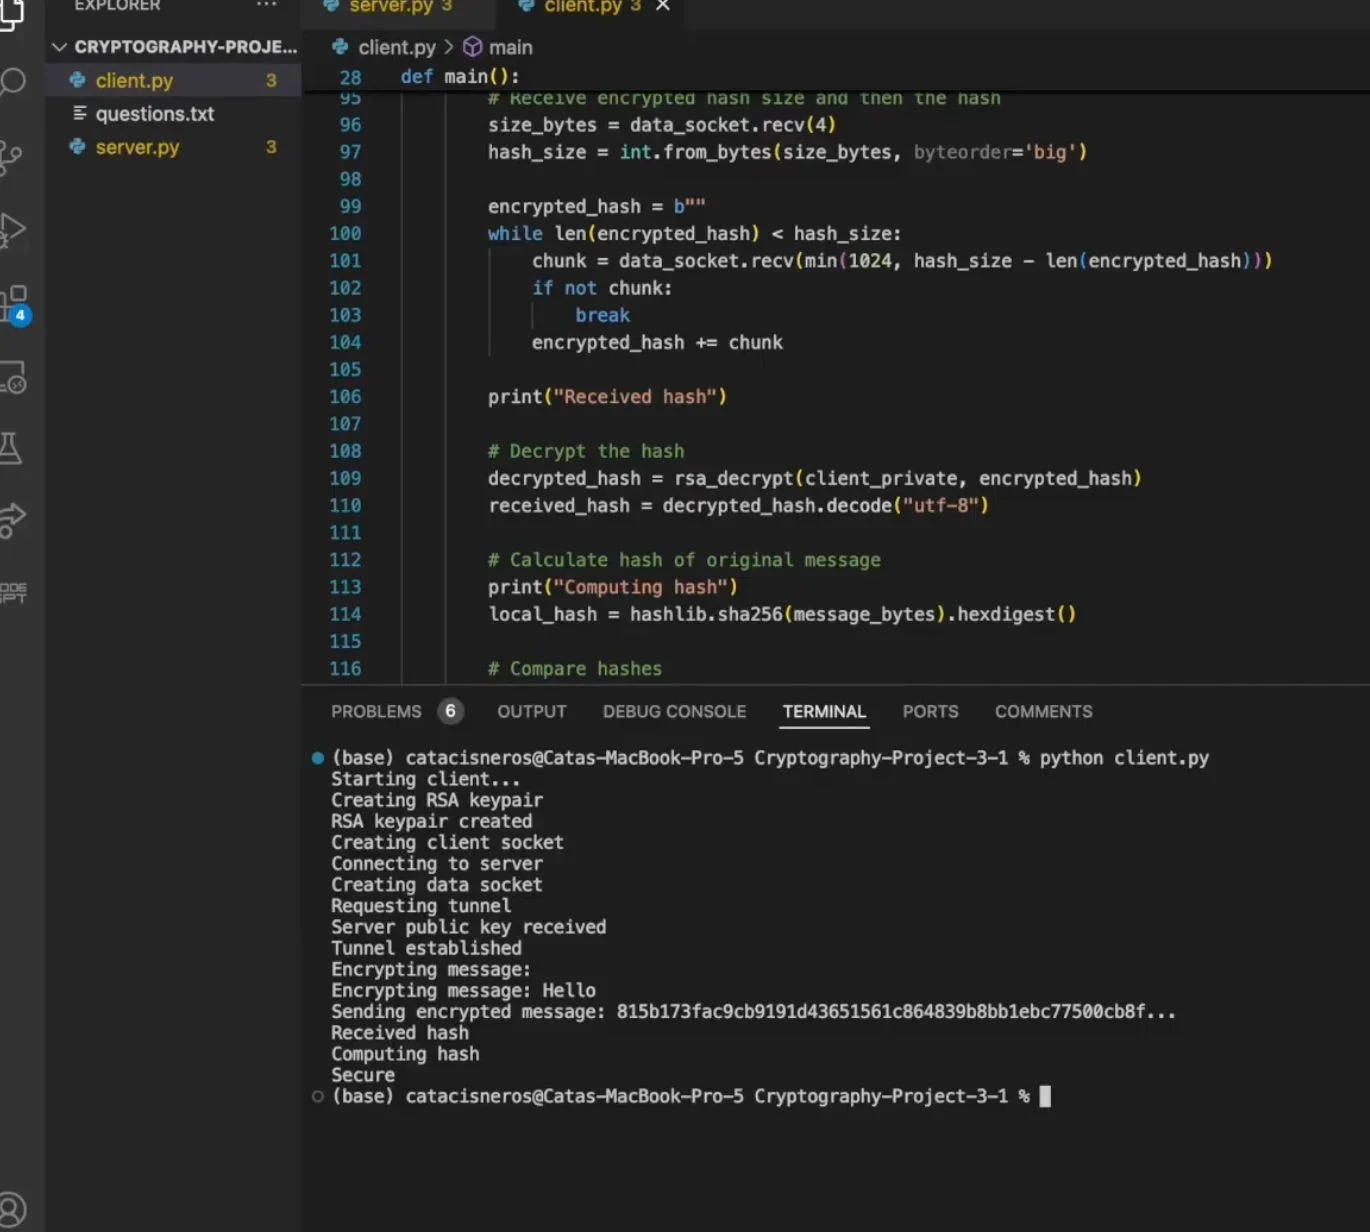Open the Run and Debug view
The width and height of the screenshot is (1370, 1232).
pos(12,230)
